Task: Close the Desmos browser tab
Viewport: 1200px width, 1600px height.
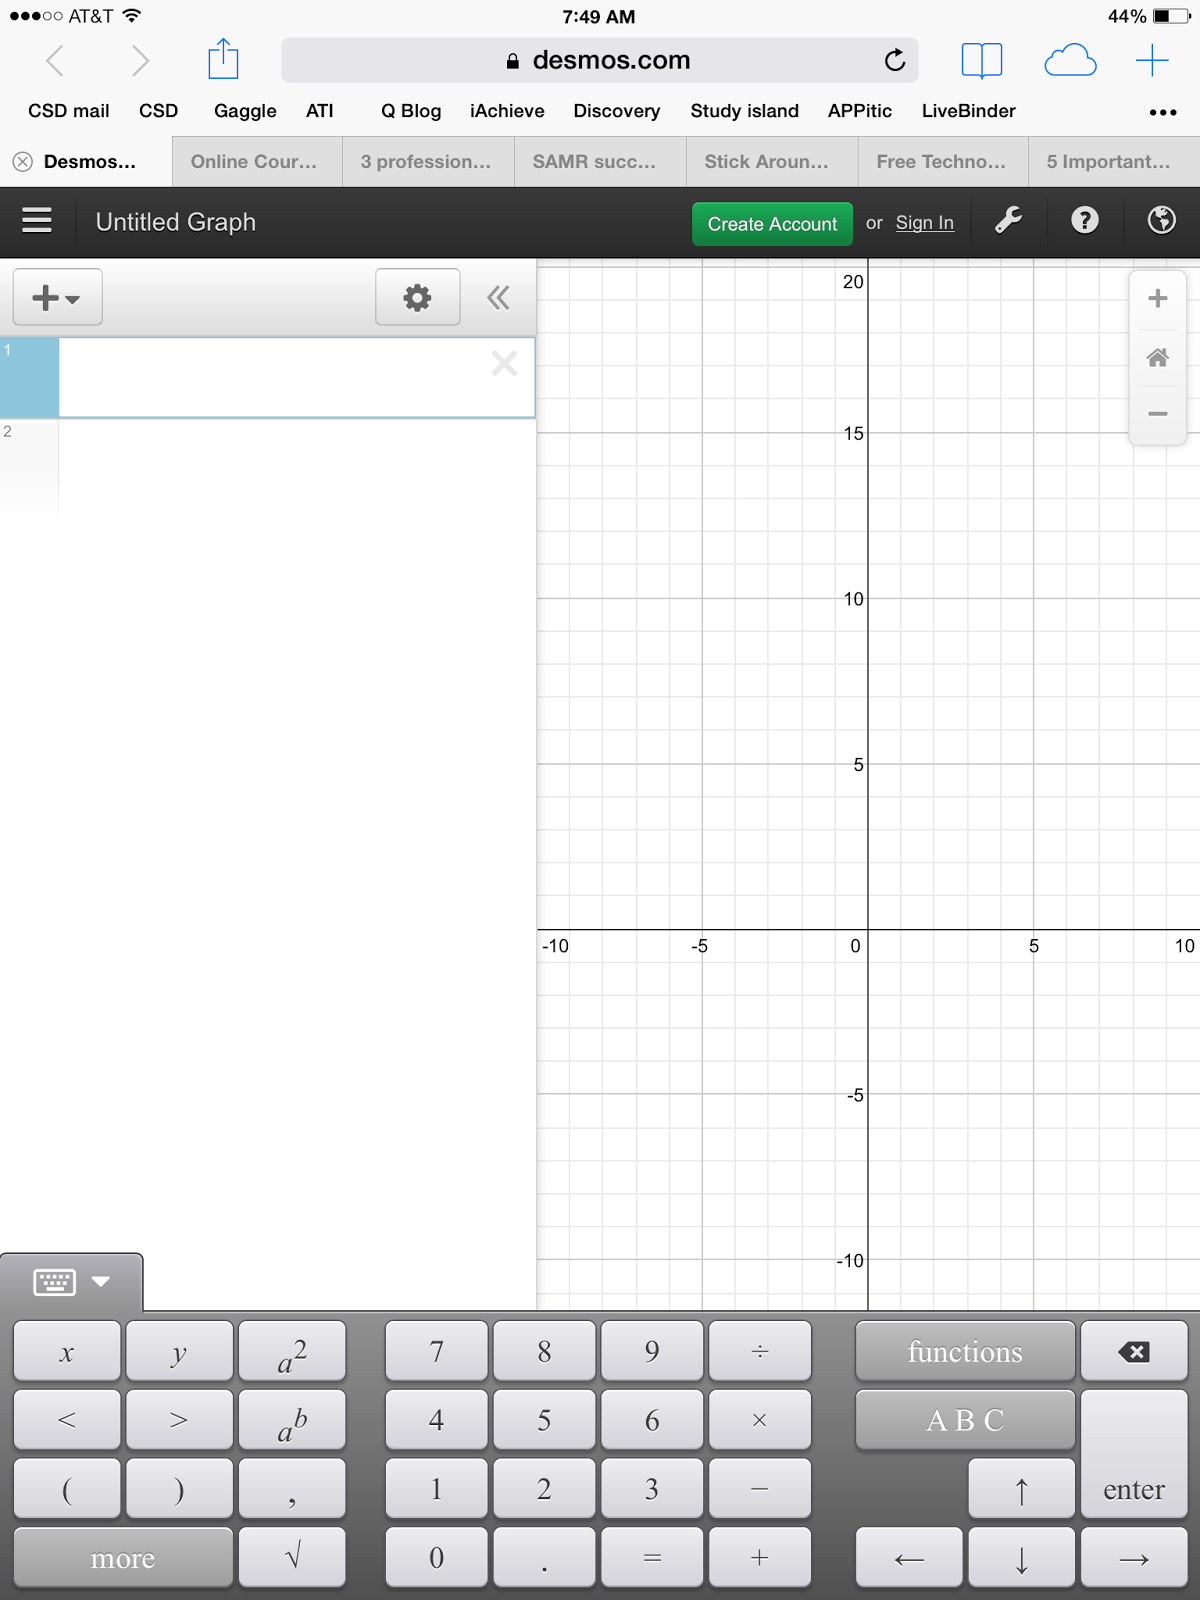Action: tap(23, 162)
